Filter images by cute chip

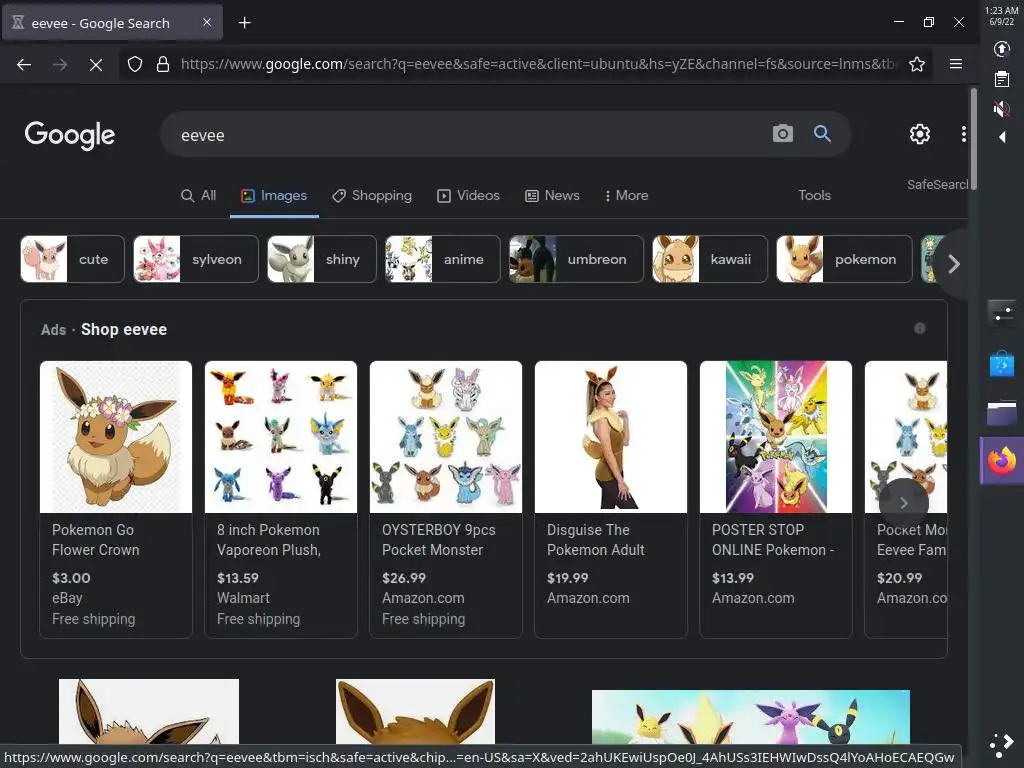72,259
